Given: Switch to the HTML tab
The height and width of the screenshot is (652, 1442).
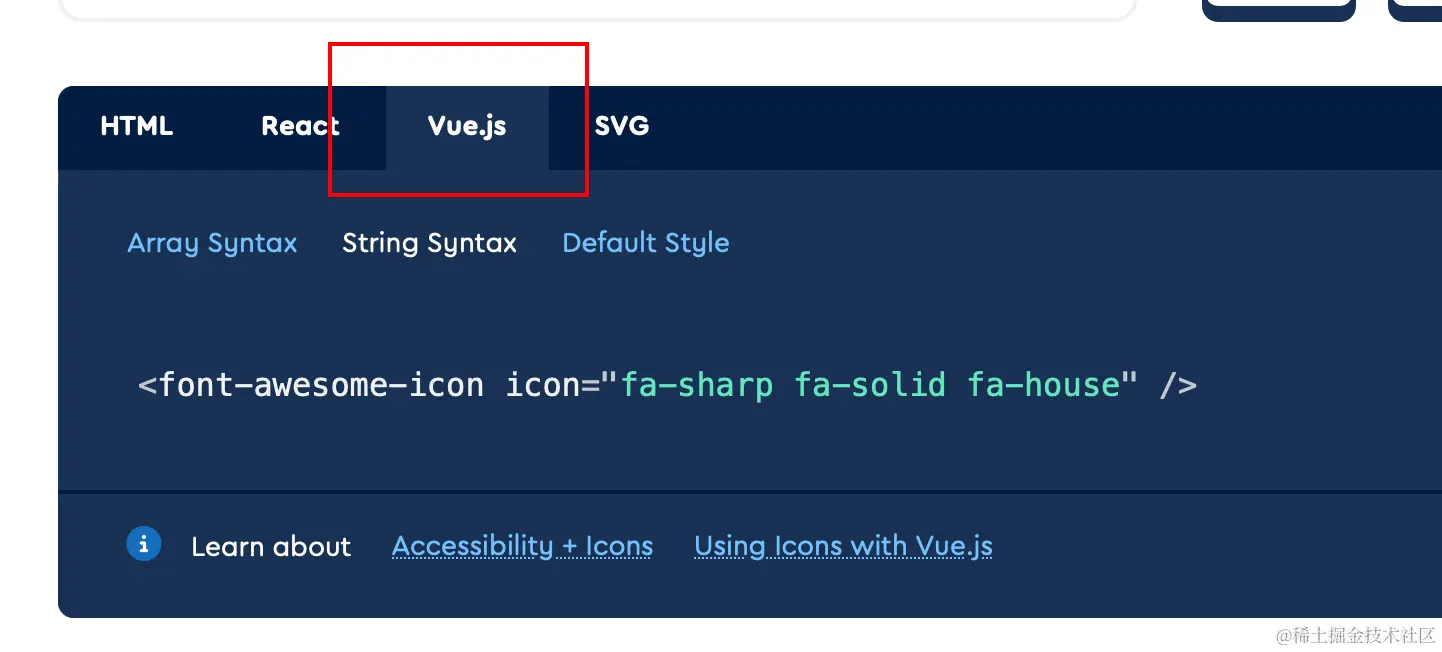Looking at the screenshot, I should [x=137, y=126].
